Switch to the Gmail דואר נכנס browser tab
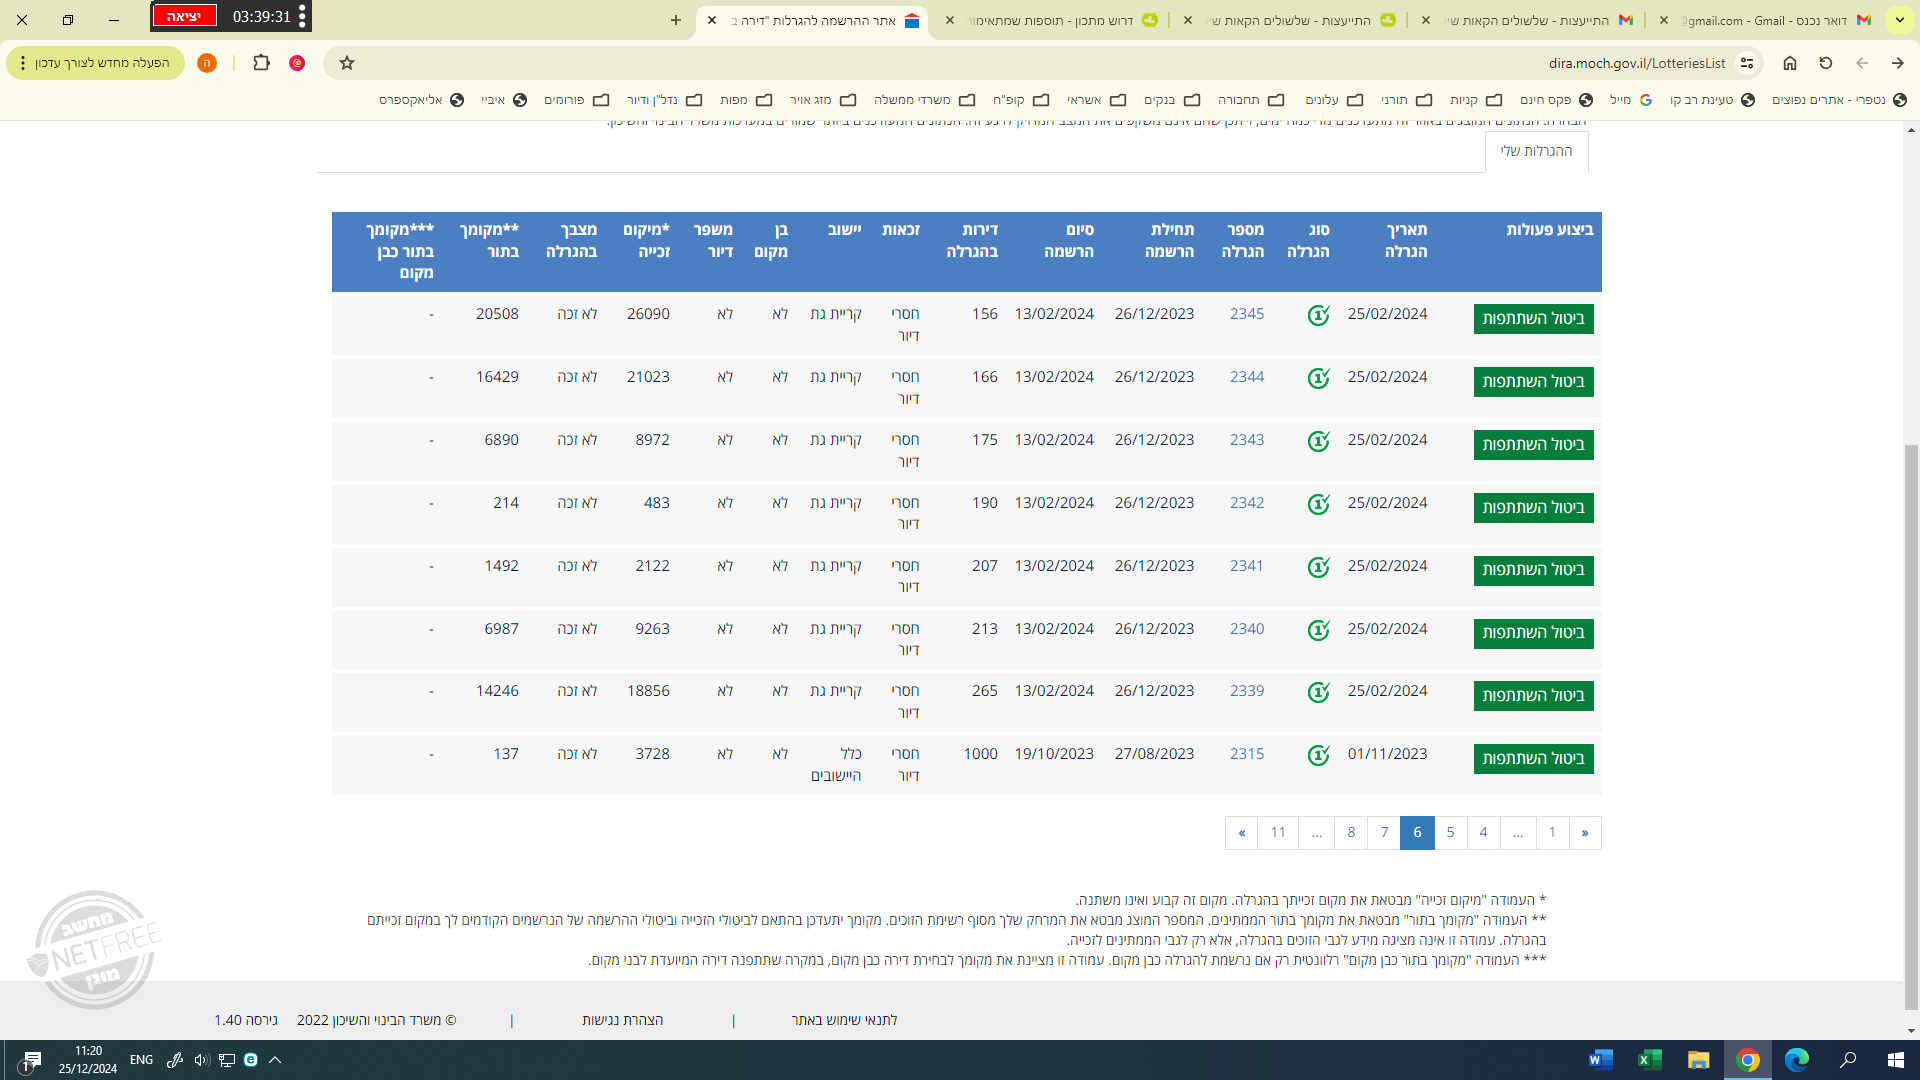The height and width of the screenshot is (1080, 1920). point(1770,20)
